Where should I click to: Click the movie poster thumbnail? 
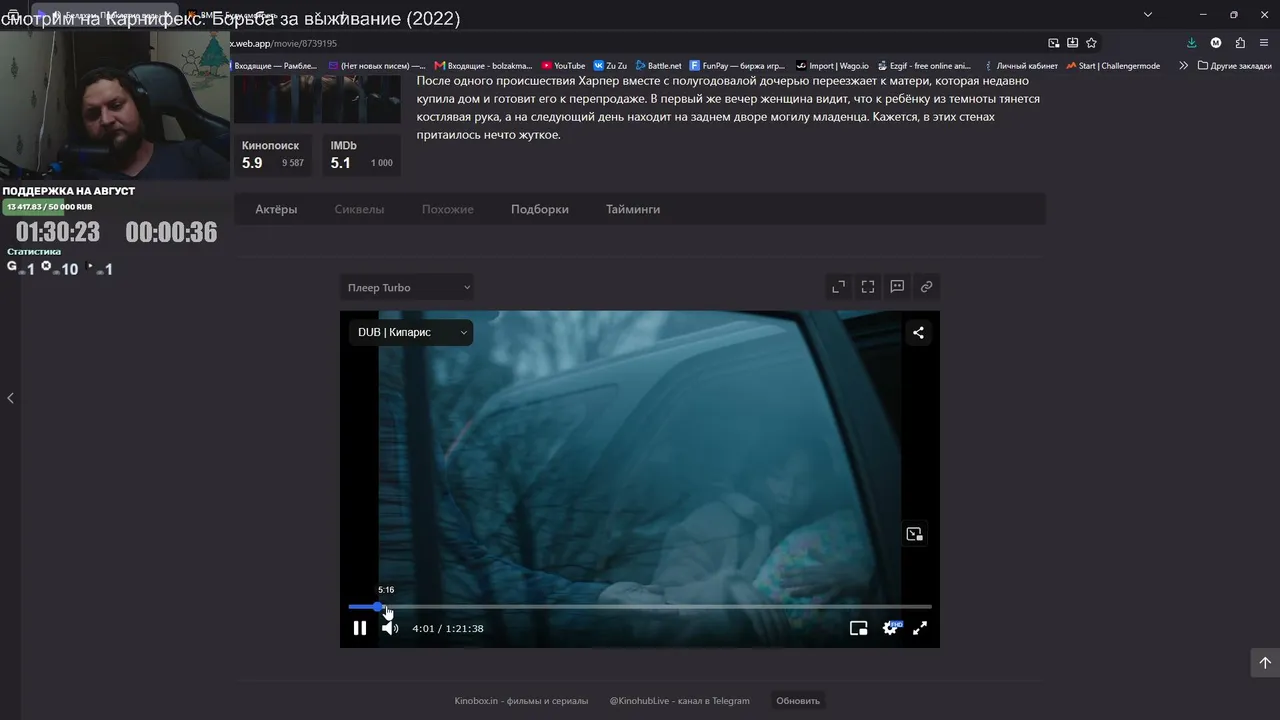tap(317, 98)
